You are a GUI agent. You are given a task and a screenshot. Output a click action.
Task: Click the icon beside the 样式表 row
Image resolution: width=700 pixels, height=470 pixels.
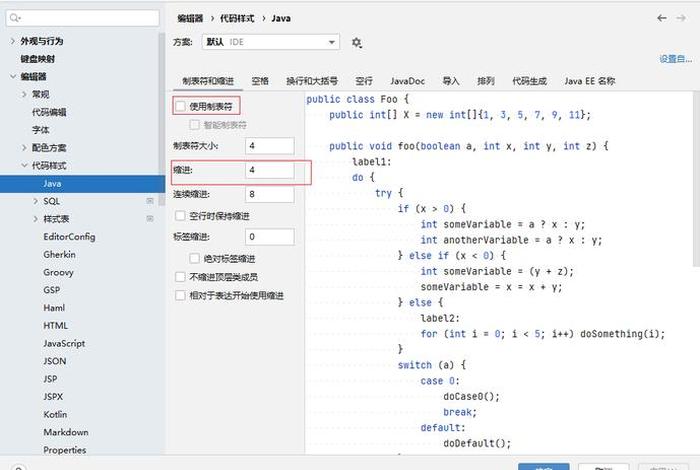click(x=150, y=219)
